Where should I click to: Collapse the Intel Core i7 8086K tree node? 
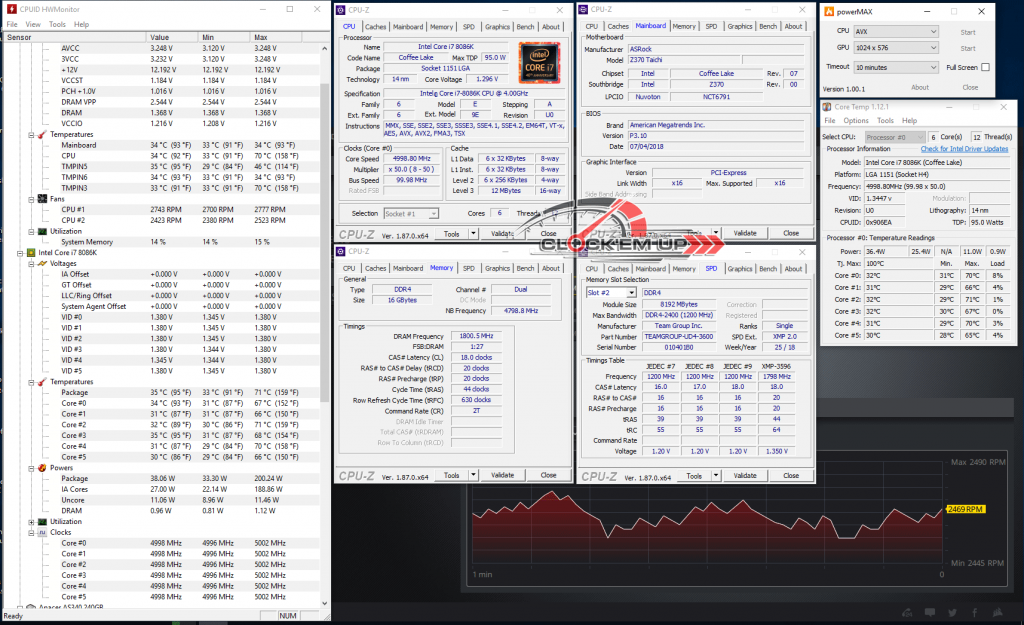click(20, 253)
